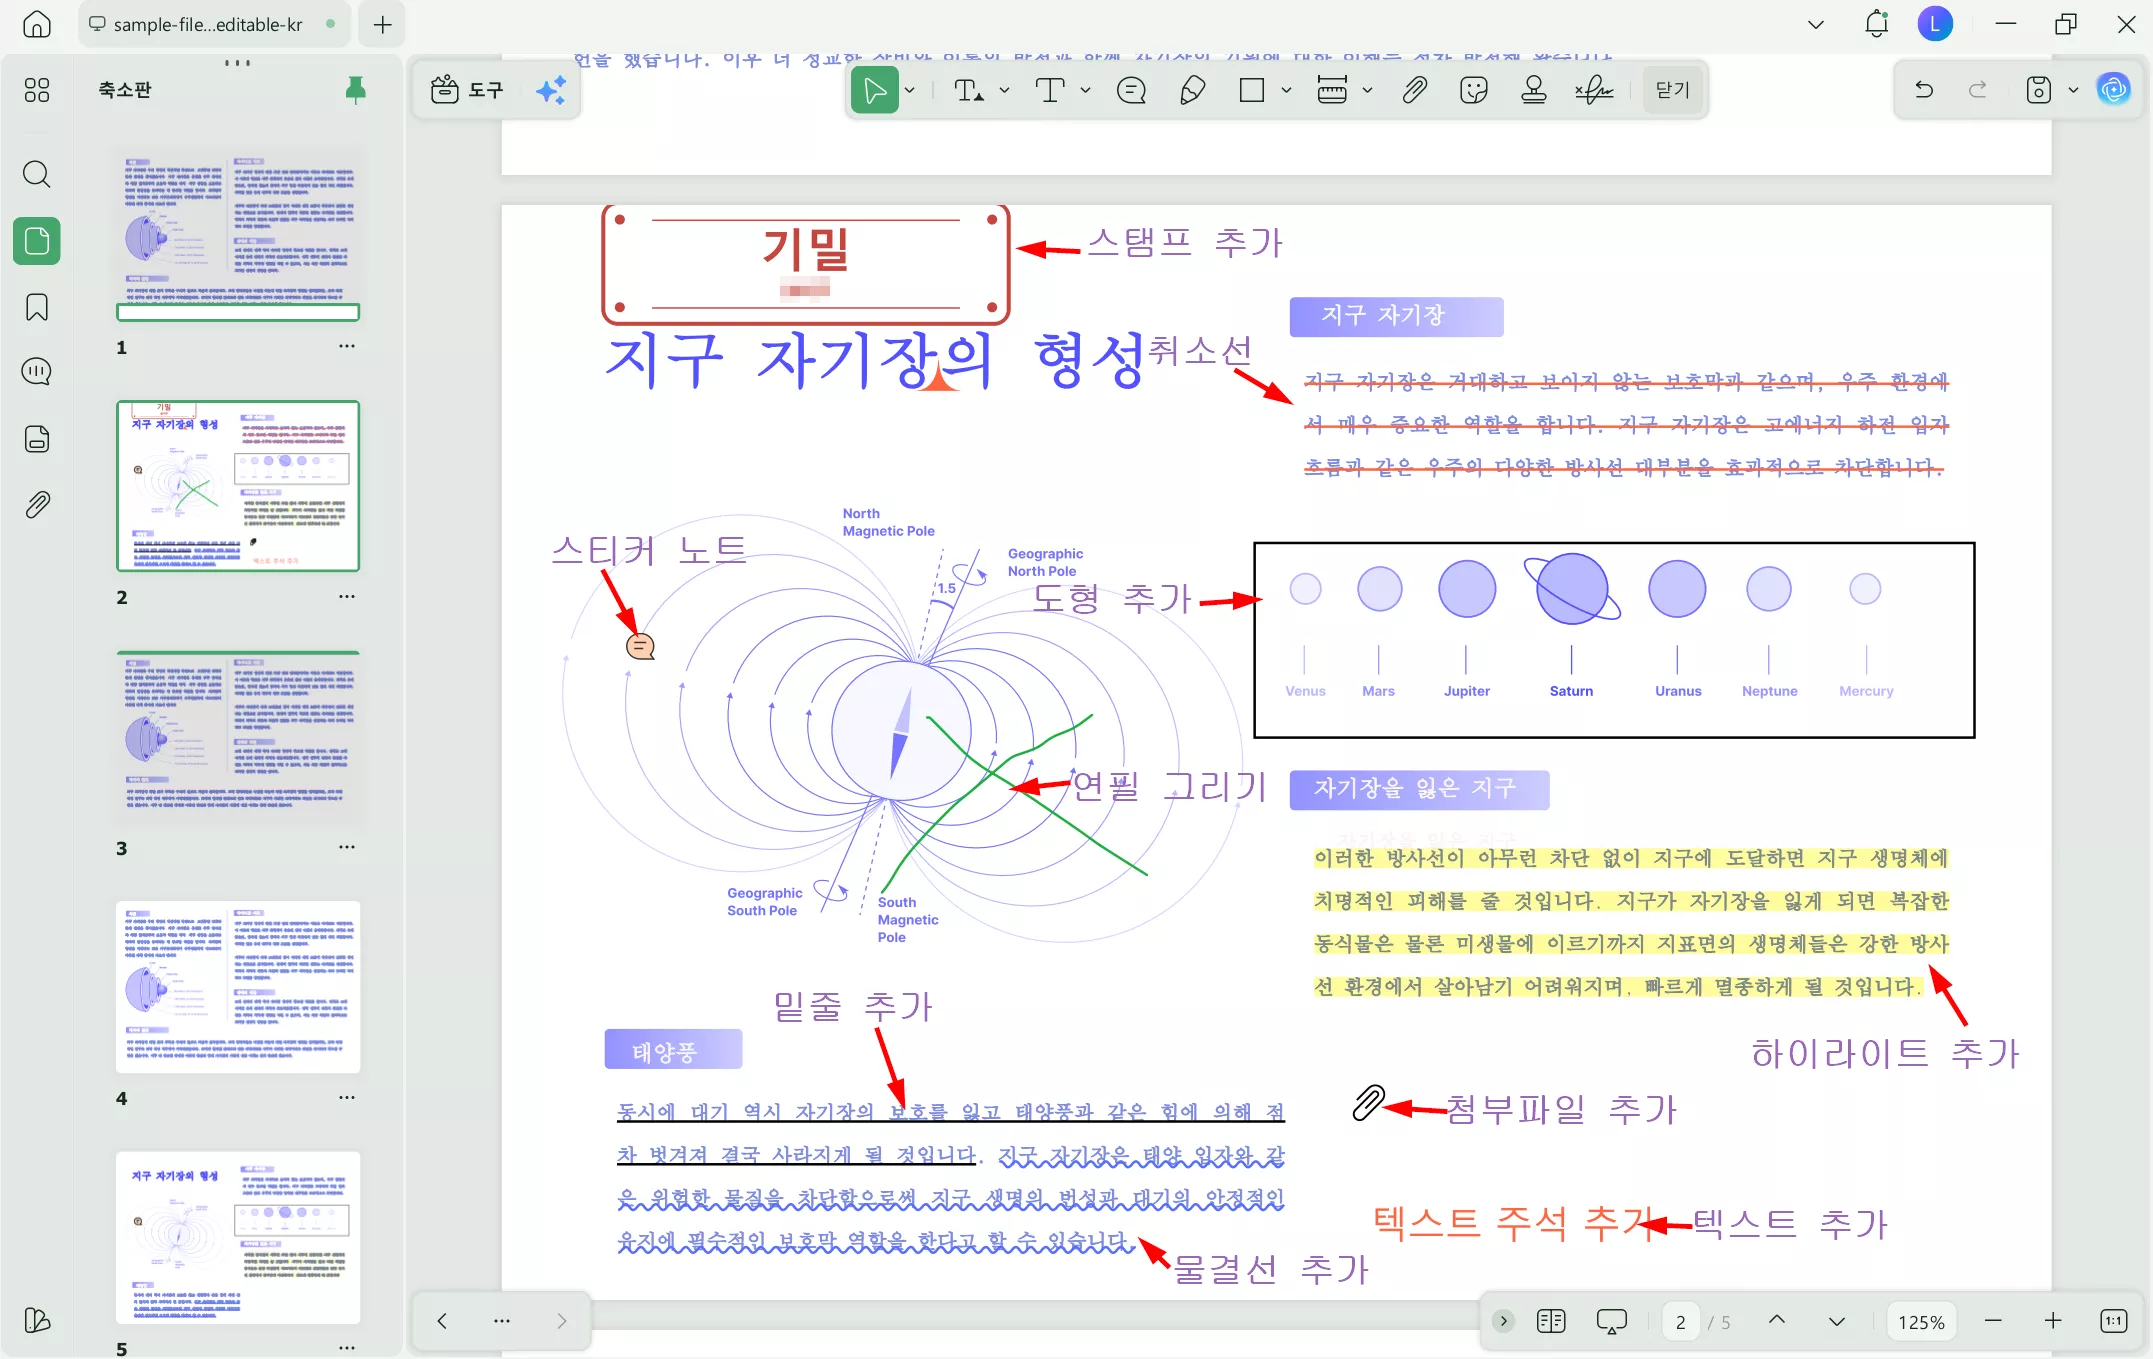Expand the save options dropdown arrow
Image resolution: width=2153 pixels, height=1359 pixels.
pos(2074,90)
